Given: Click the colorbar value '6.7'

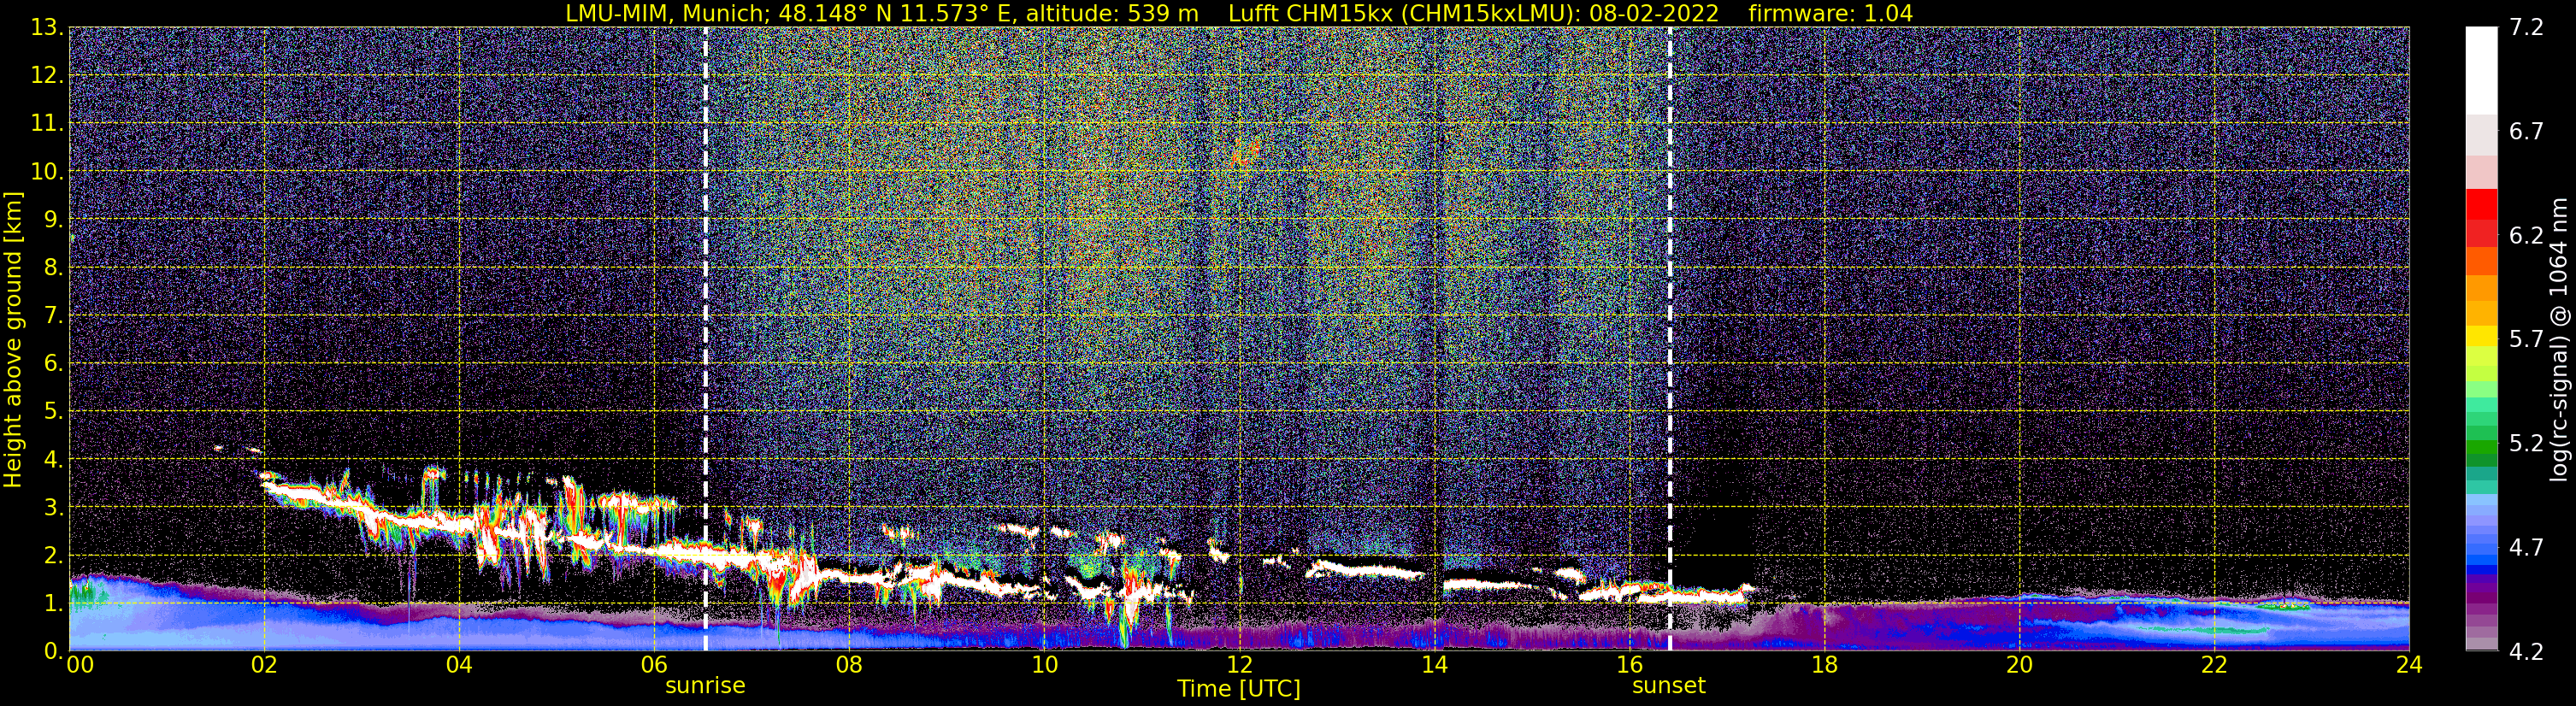Looking at the screenshot, I should tap(2526, 132).
